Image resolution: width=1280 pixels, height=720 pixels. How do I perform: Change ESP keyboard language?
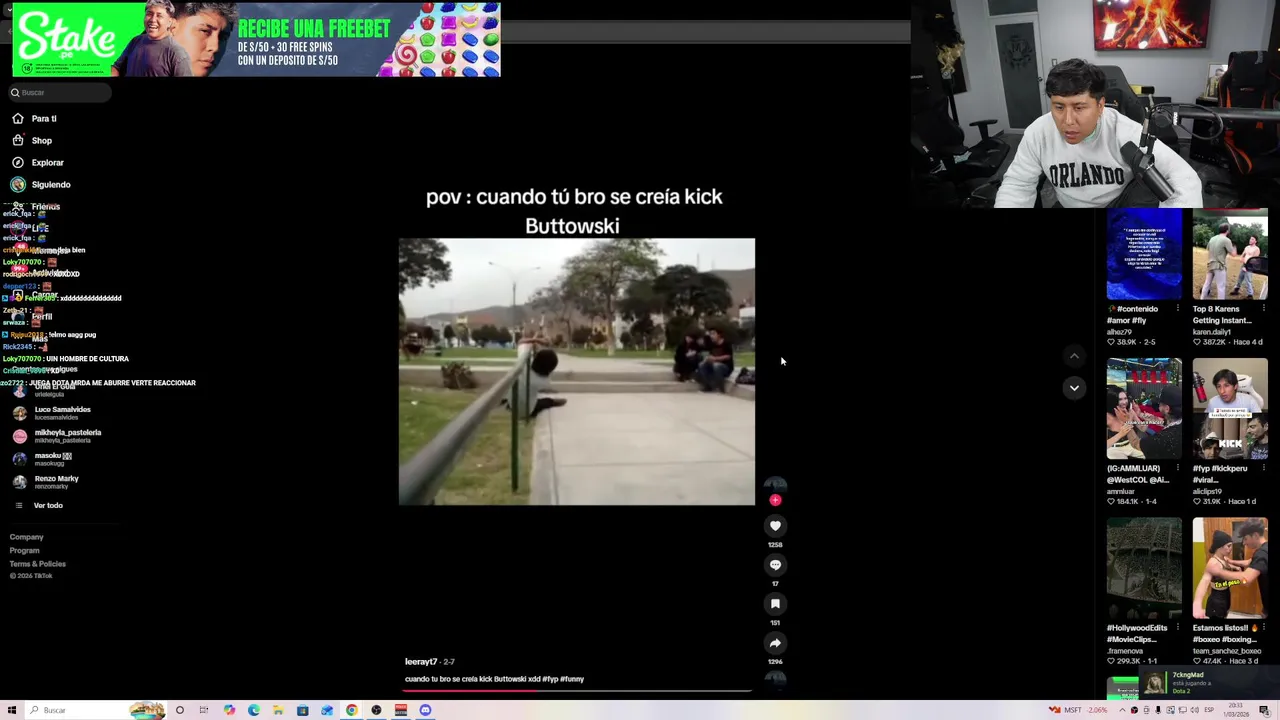(x=1209, y=710)
